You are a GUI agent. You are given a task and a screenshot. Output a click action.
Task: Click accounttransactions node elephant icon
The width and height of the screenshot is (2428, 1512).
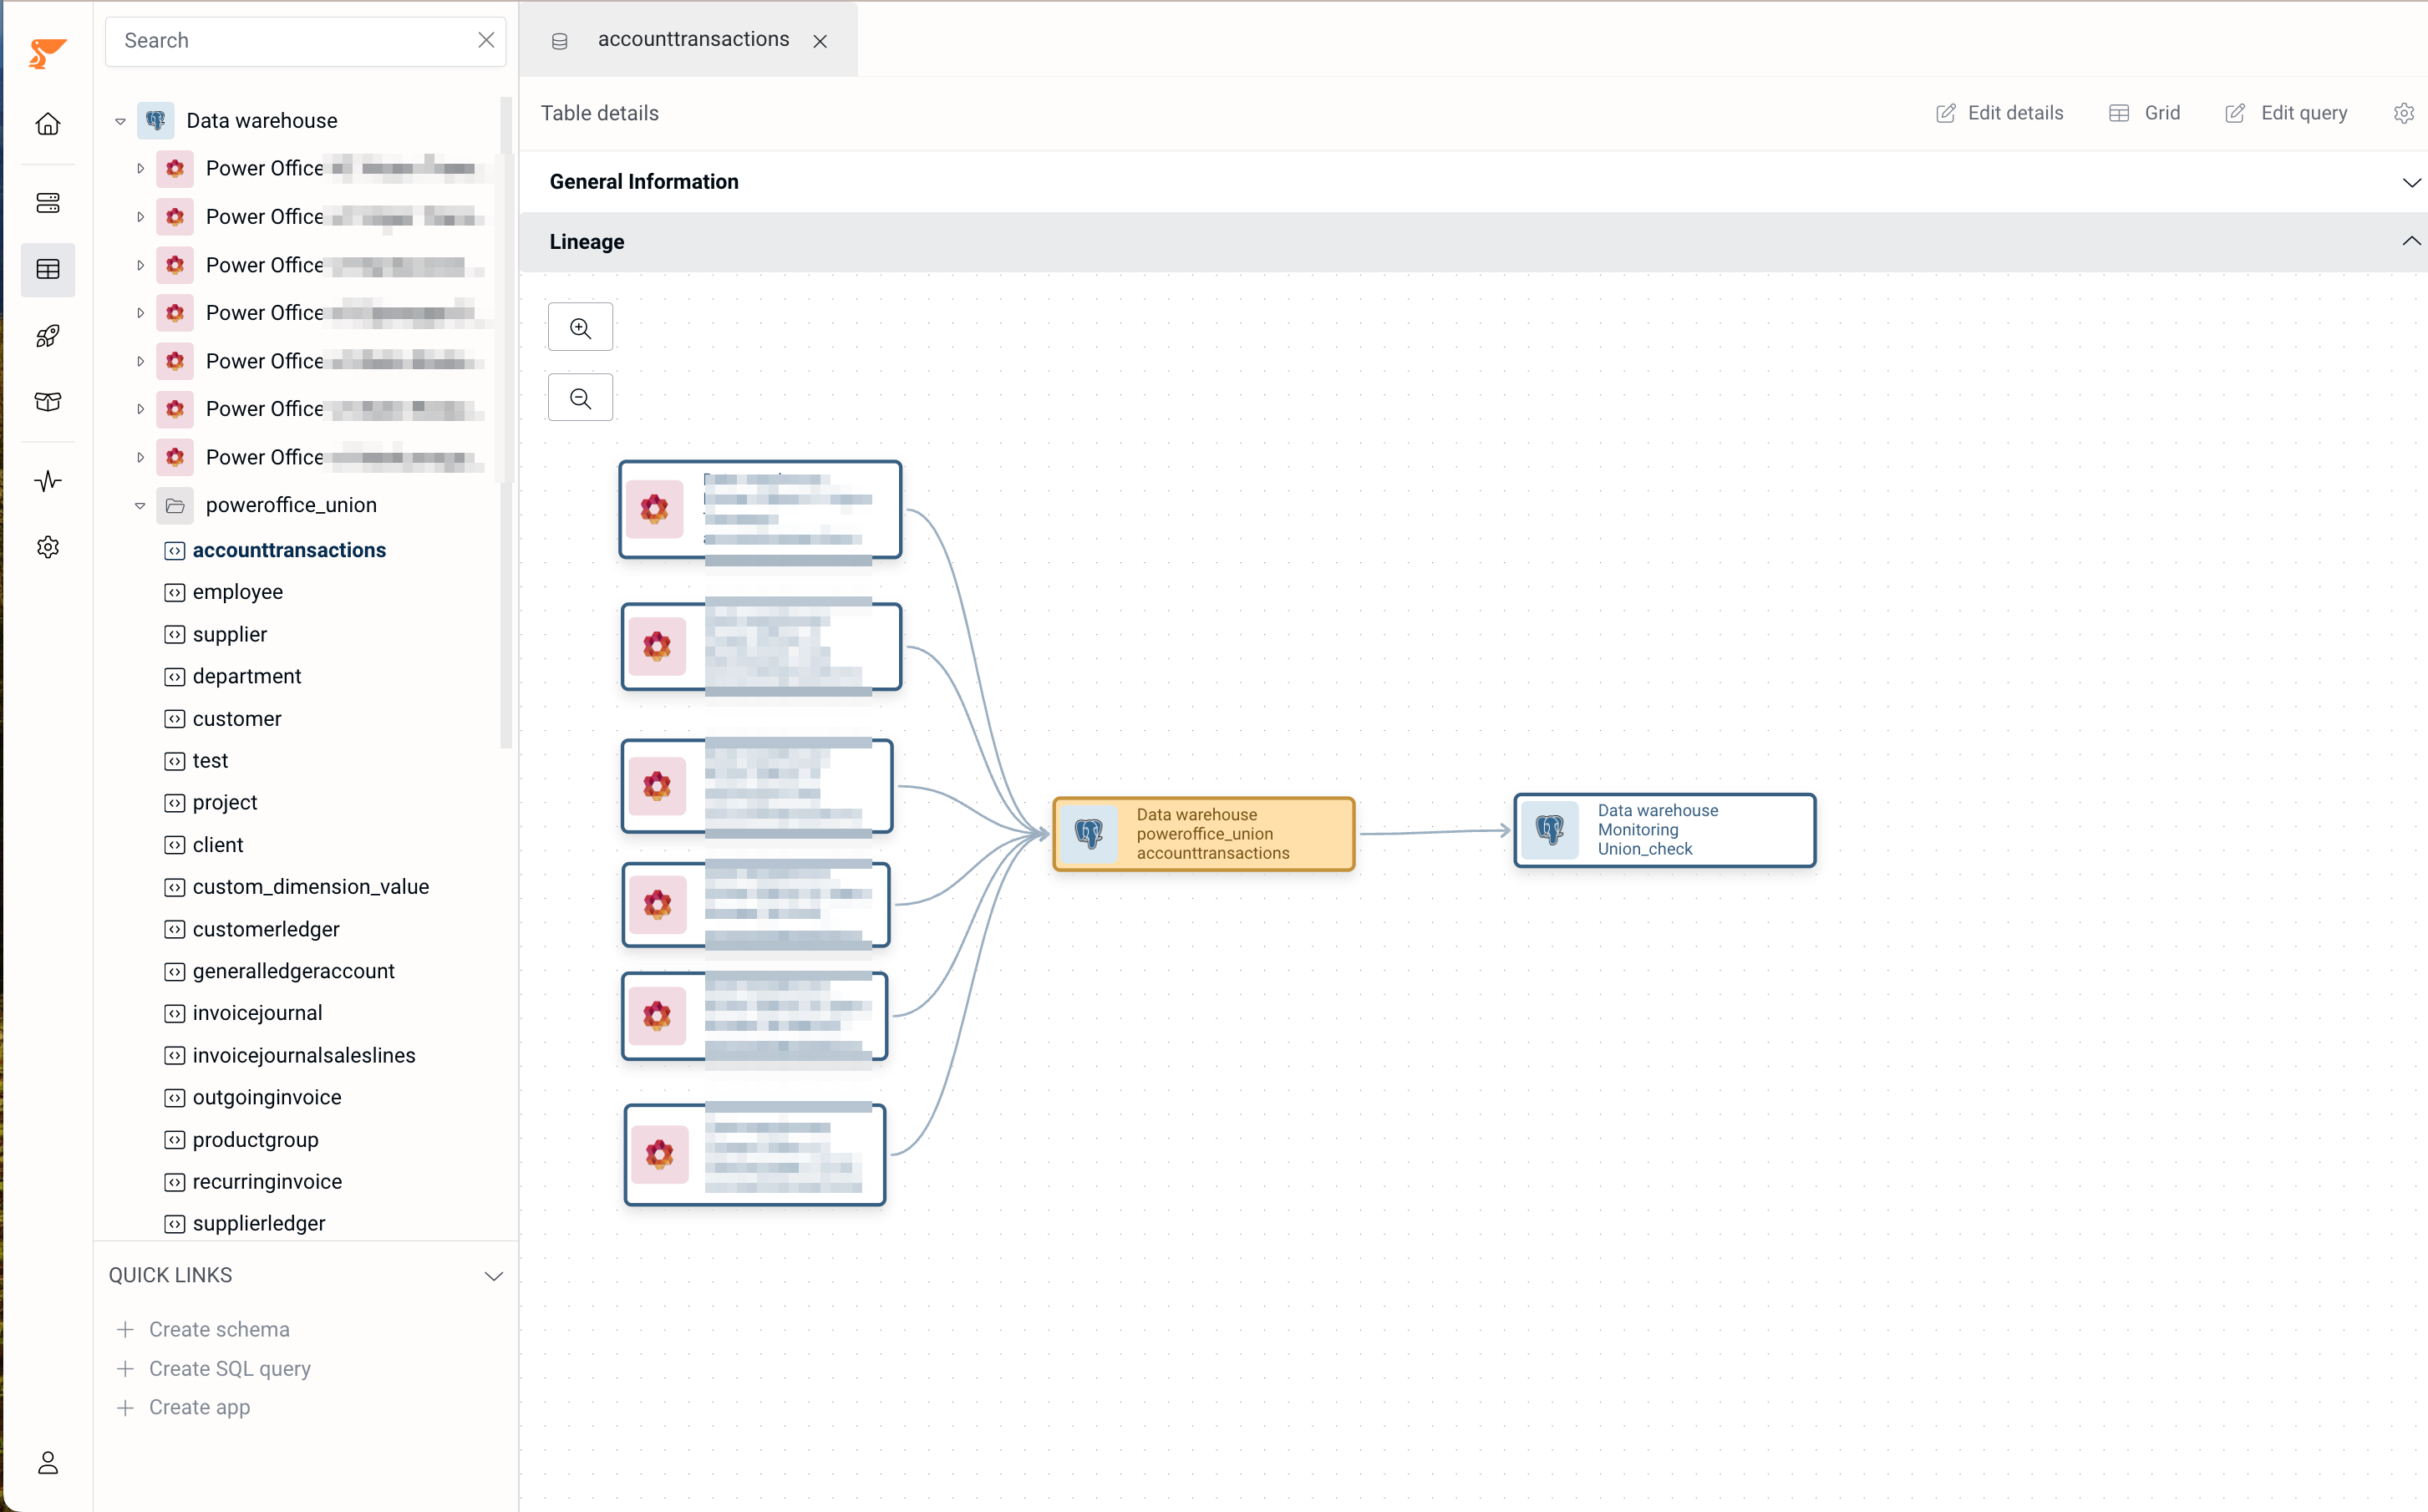(x=1089, y=833)
